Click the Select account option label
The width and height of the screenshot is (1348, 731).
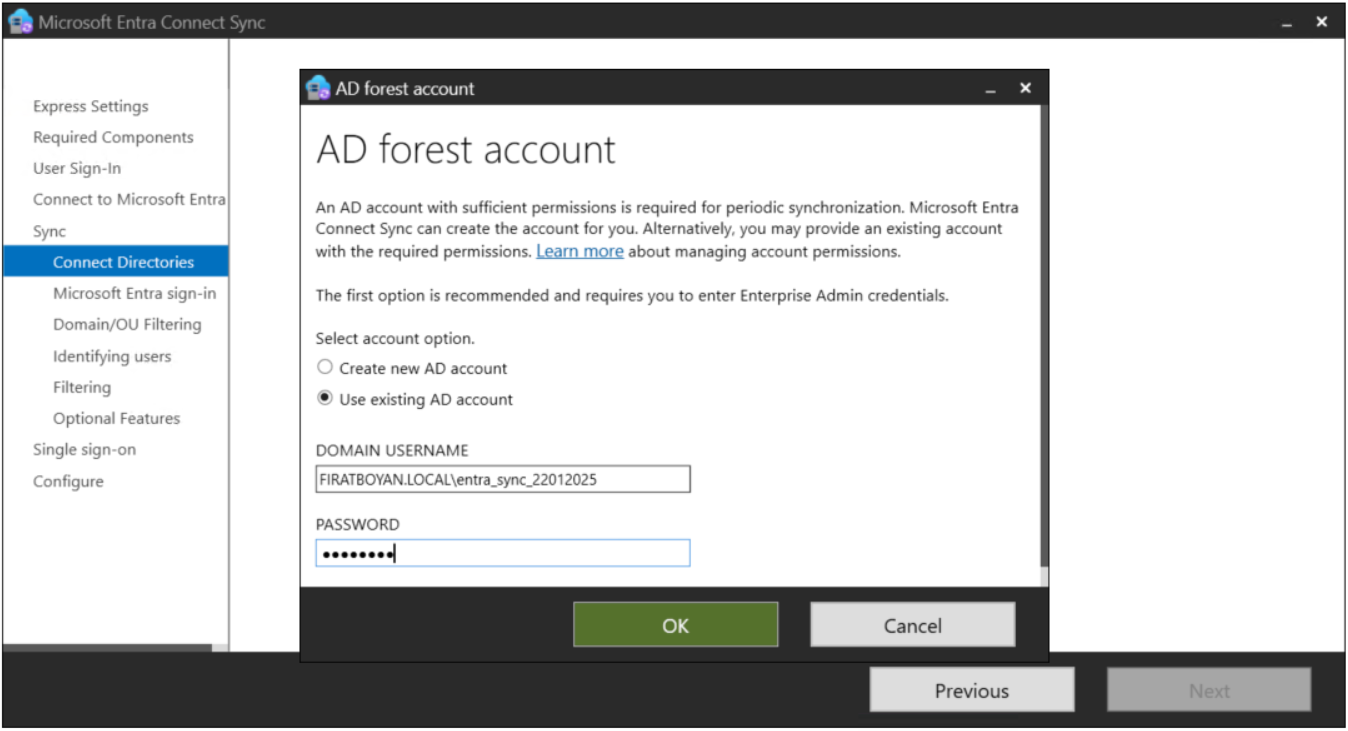click(395, 338)
